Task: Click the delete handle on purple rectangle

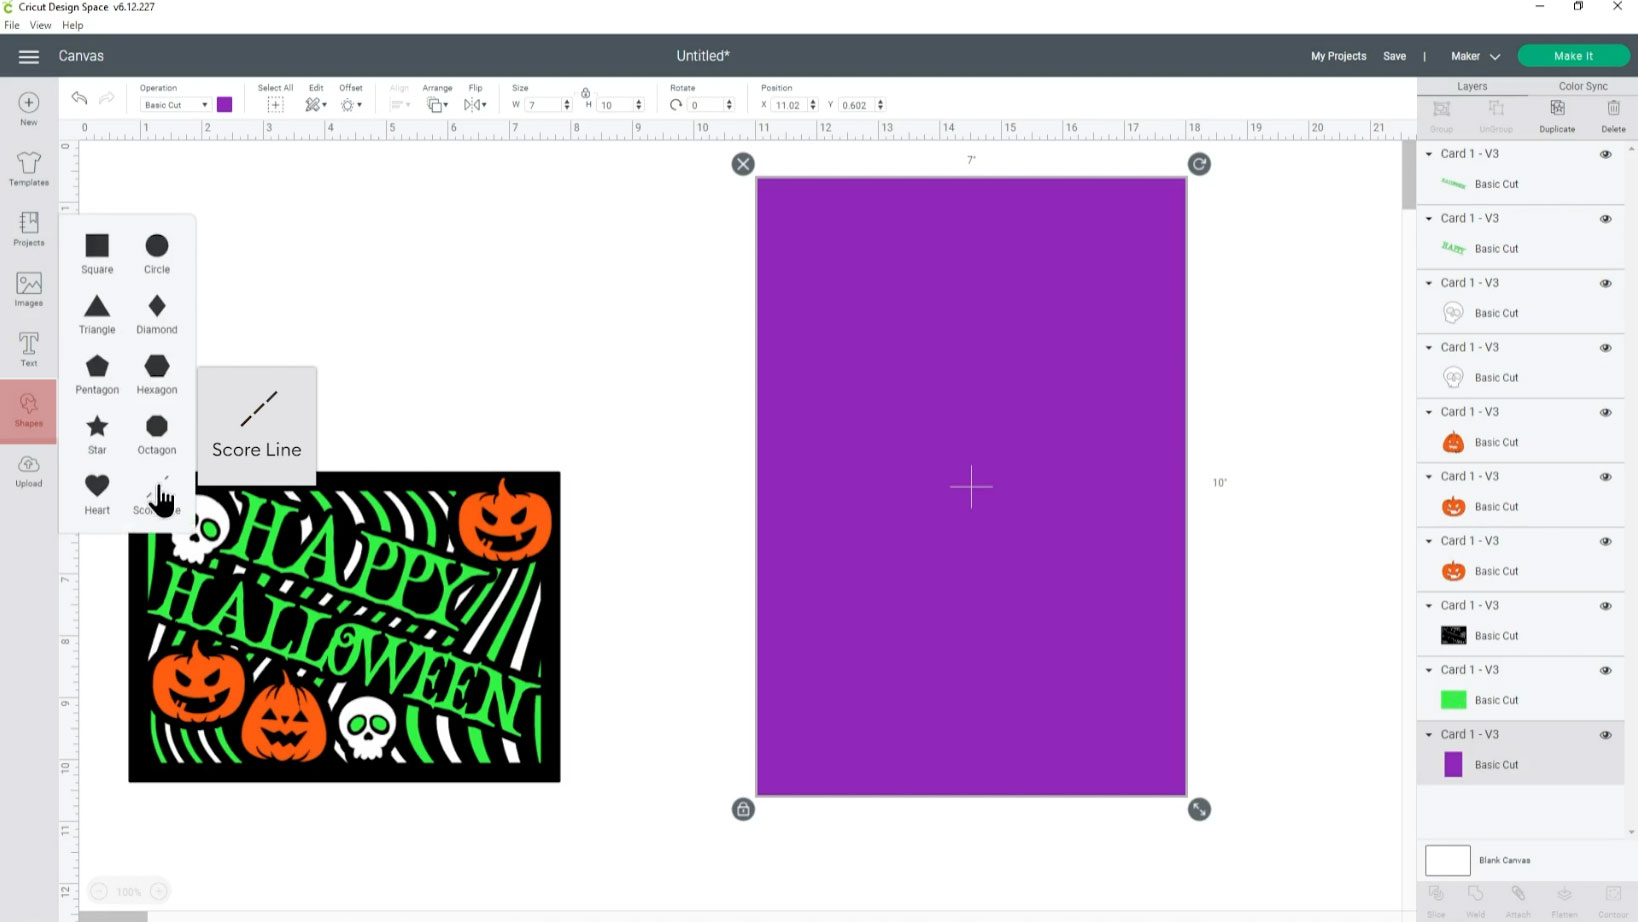Action: (x=743, y=164)
